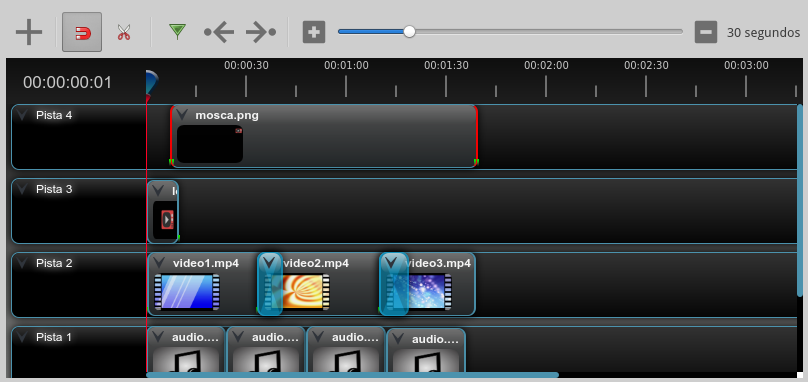Enable the razor scissors tool
This screenshot has width=808, height=382.
click(x=124, y=32)
